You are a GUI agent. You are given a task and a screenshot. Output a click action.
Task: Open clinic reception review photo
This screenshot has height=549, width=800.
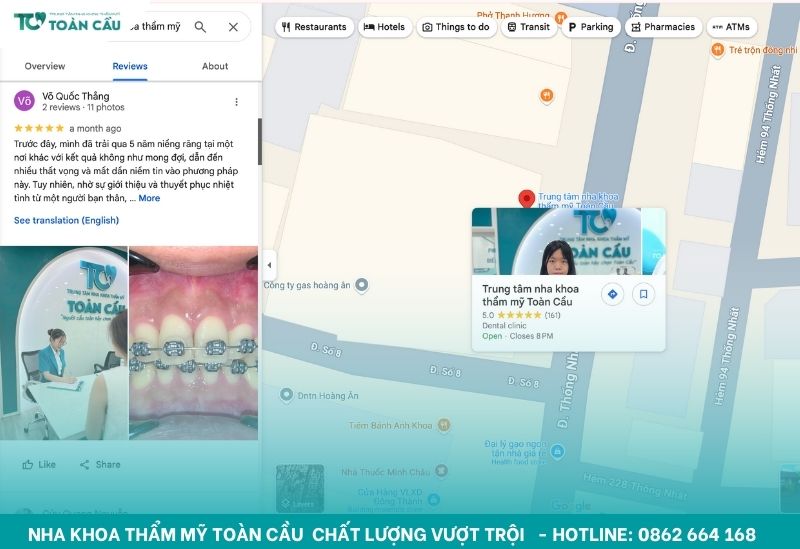pos(64,343)
